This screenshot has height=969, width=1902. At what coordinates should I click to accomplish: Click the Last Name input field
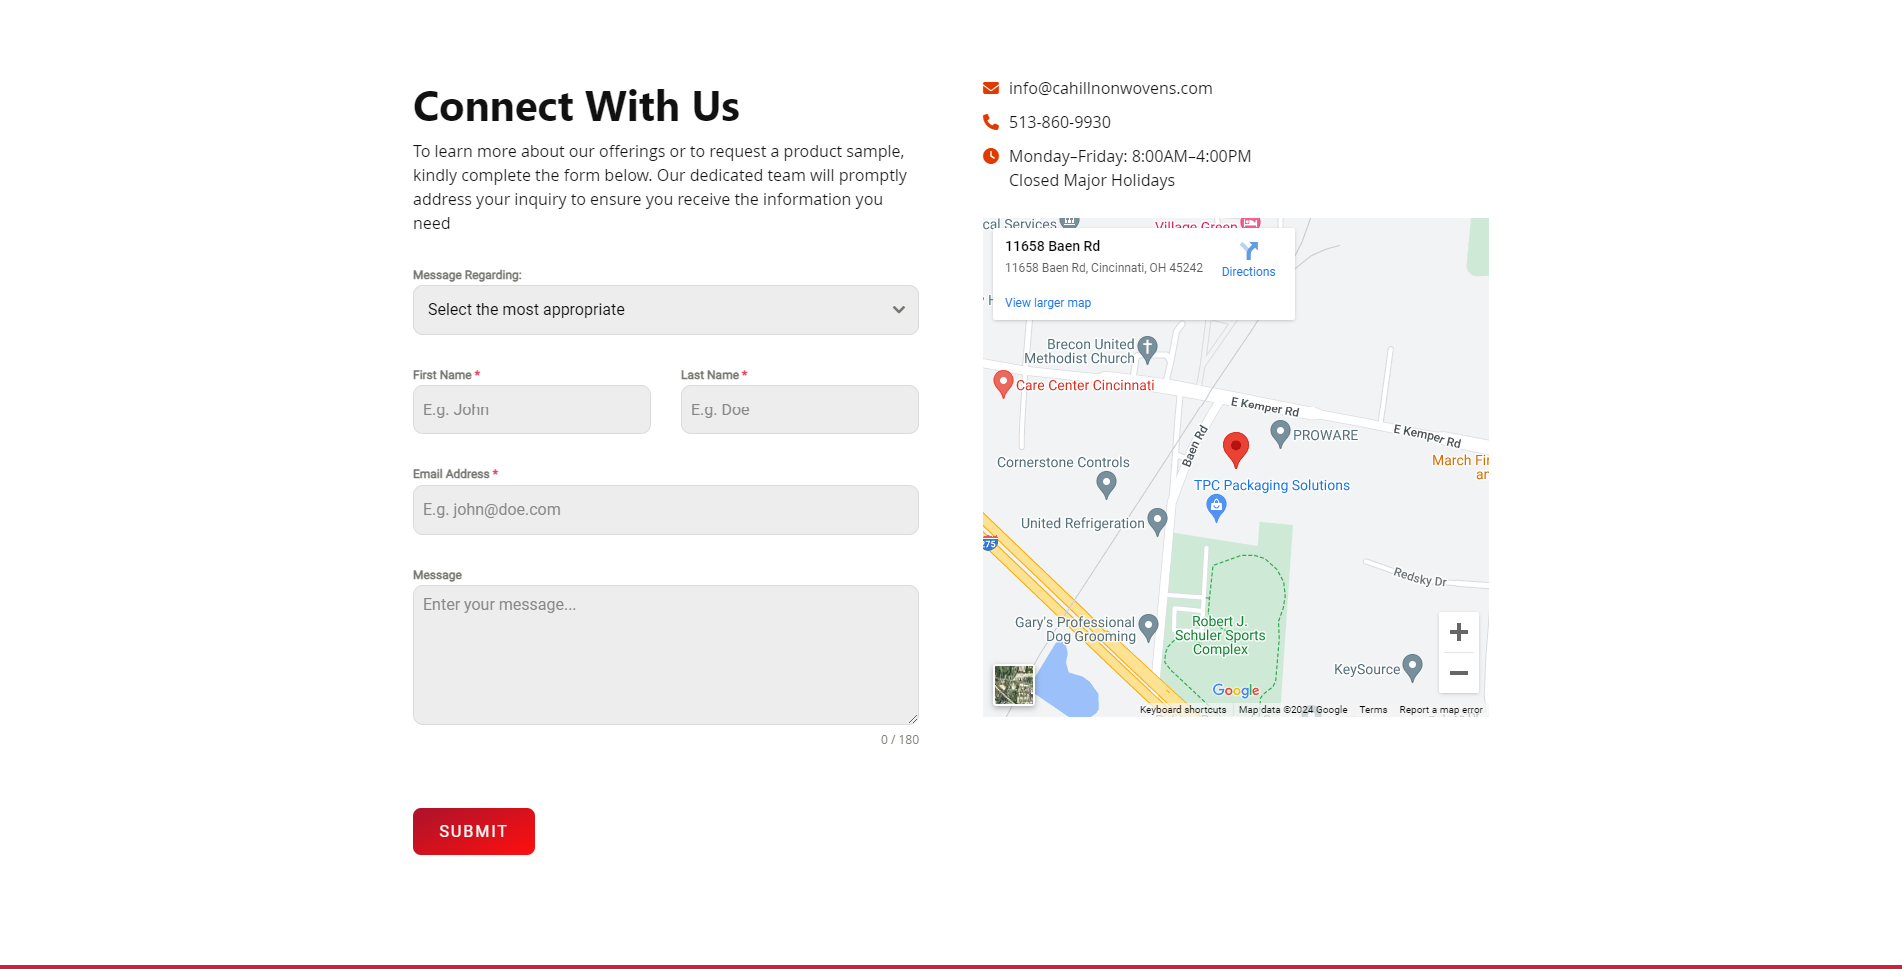coord(800,410)
